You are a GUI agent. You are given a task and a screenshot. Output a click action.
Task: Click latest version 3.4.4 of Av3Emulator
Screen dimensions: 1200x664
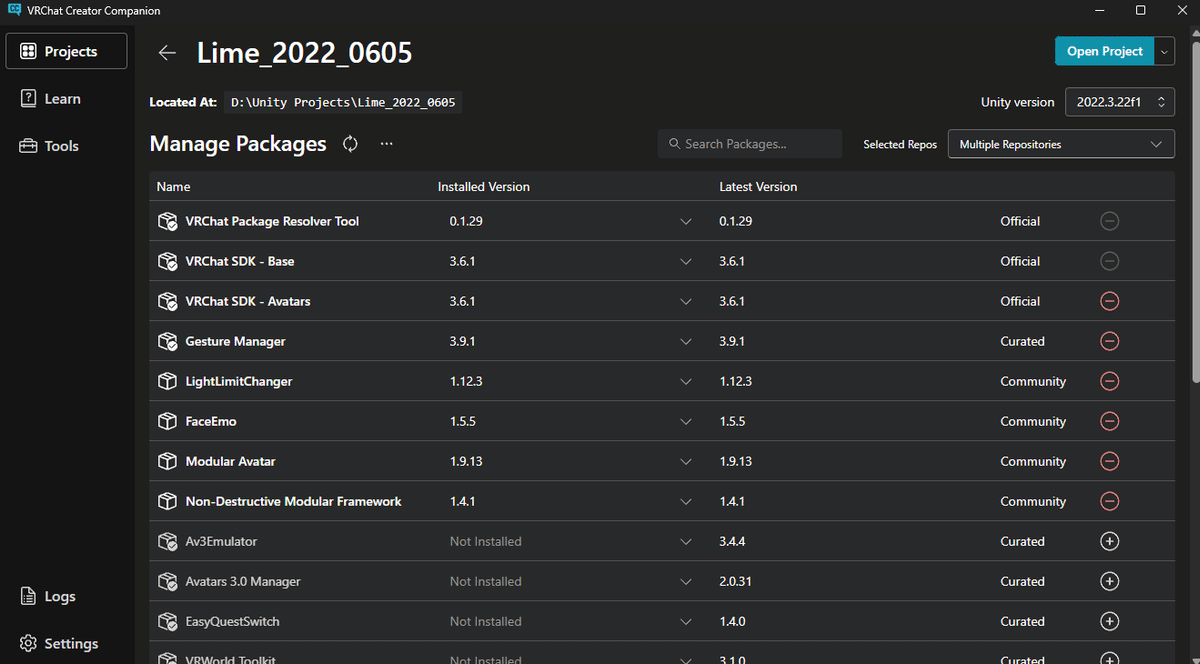pos(732,541)
